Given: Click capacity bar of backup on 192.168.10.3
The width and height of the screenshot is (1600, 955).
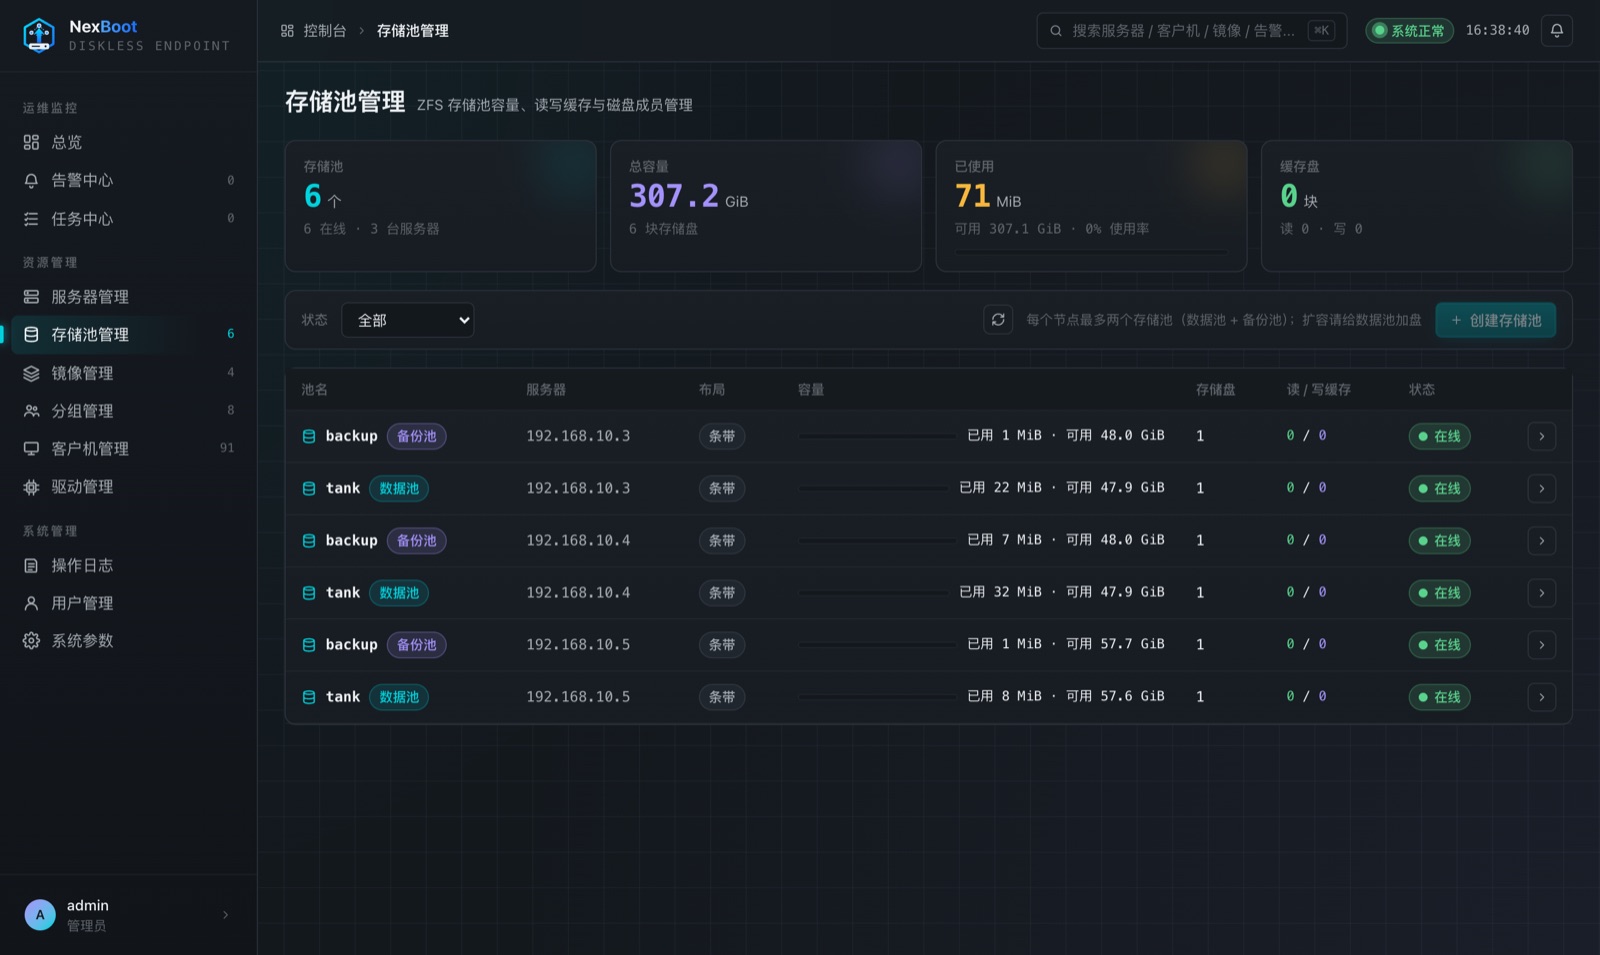Looking at the screenshot, I should (877, 436).
